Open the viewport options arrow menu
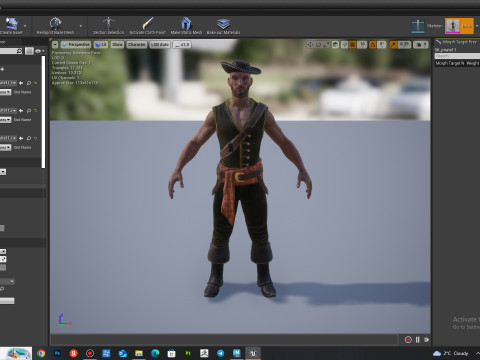This screenshot has height=360, width=480. coord(55,45)
